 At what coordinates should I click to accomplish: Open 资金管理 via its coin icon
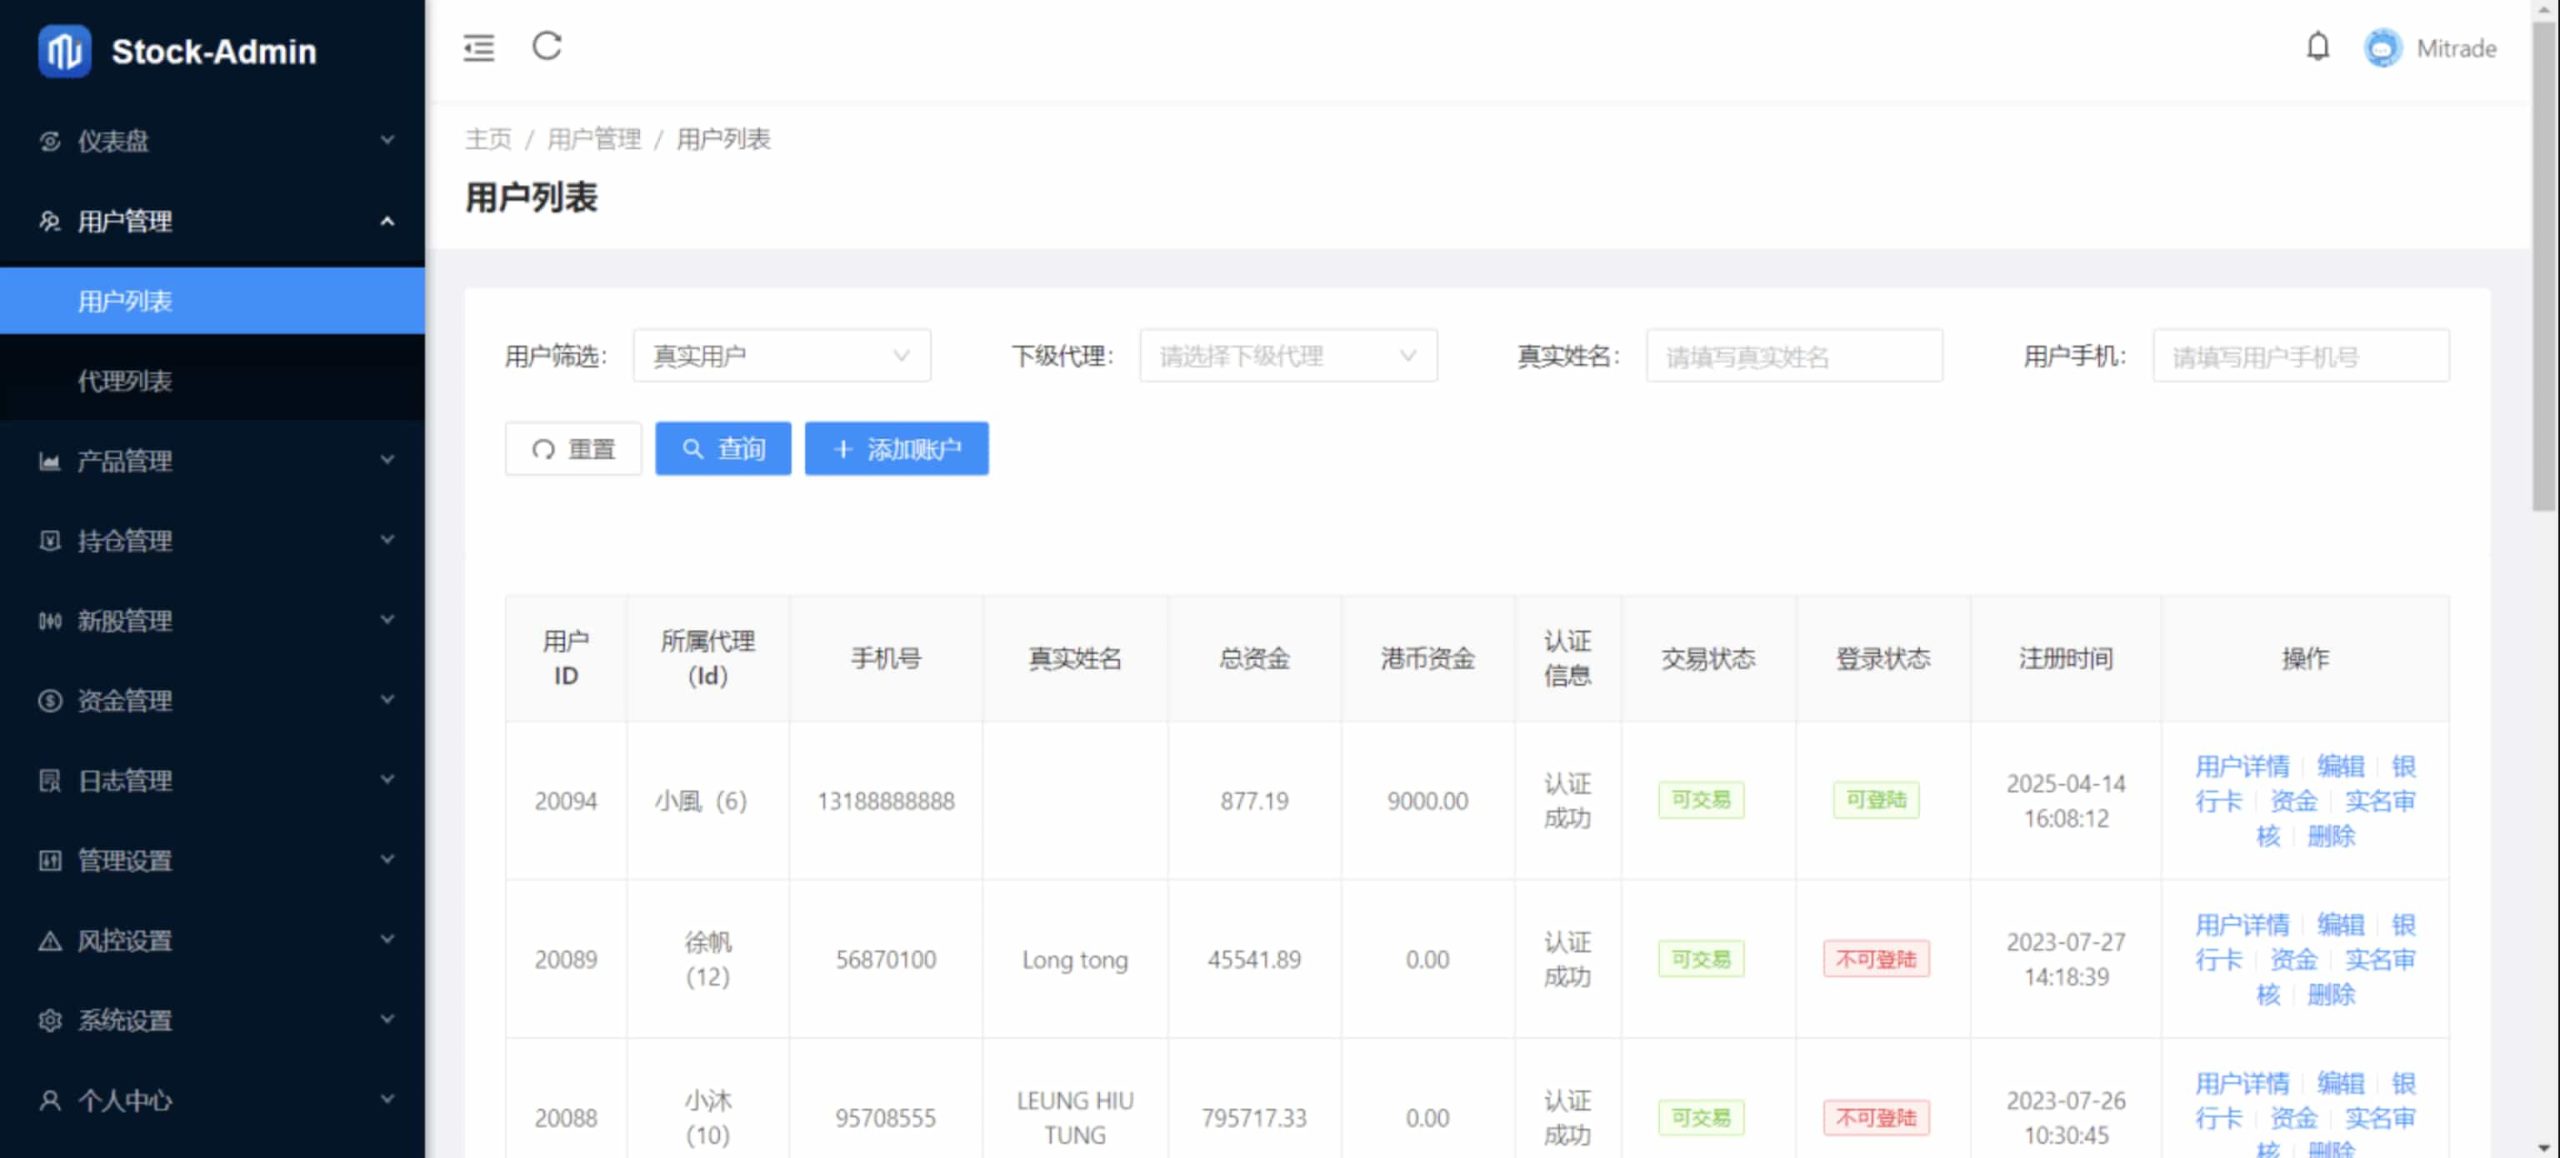(49, 701)
